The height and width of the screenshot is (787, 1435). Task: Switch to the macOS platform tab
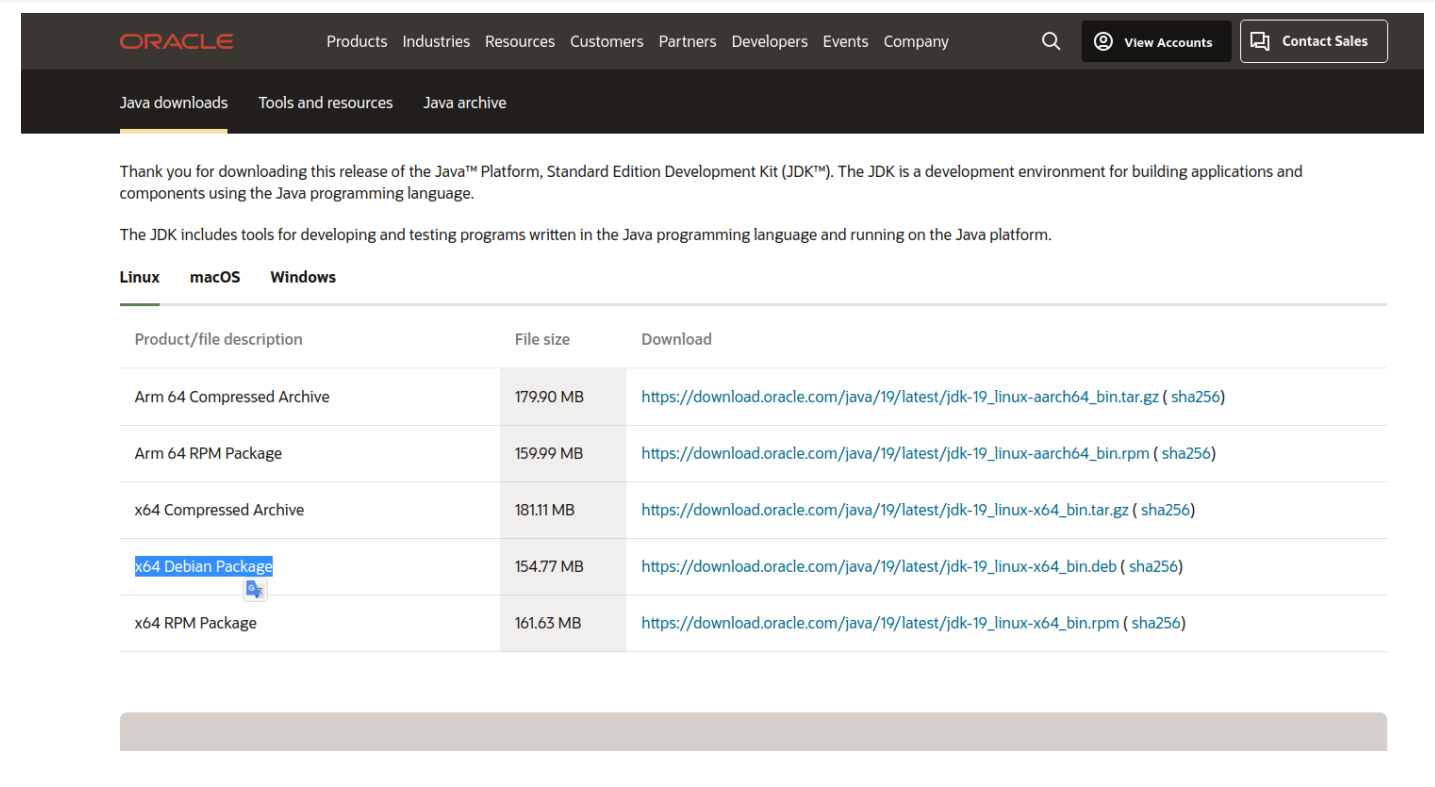(215, 277)
